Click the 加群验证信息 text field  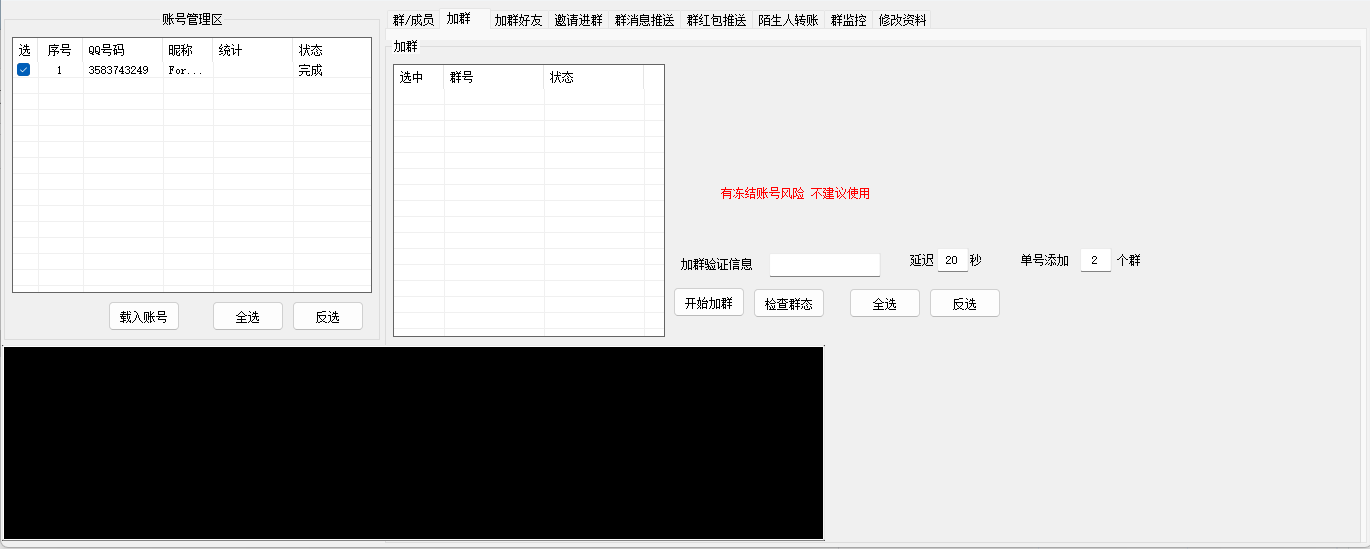point(824,264)
